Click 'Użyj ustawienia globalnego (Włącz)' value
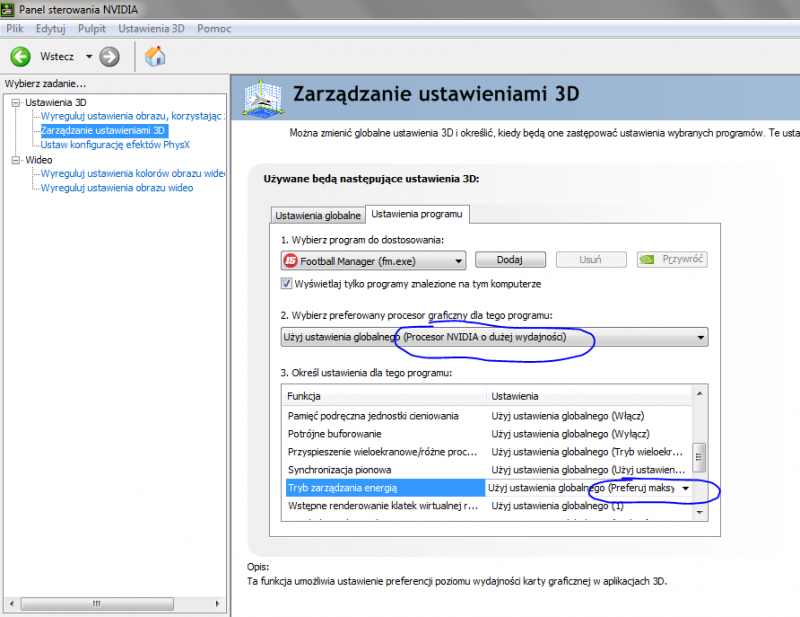 [568, 416]
